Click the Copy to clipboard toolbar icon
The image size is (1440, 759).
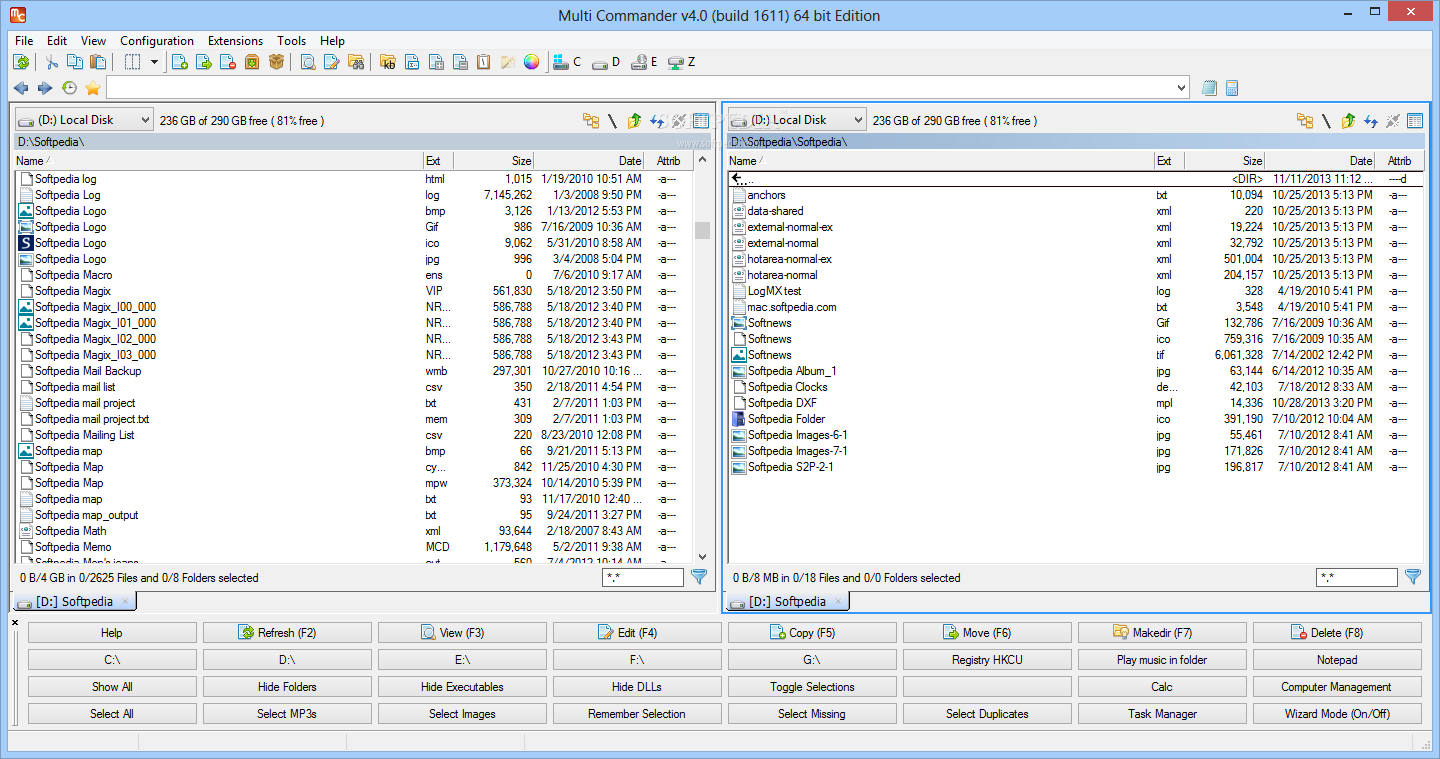75,62
